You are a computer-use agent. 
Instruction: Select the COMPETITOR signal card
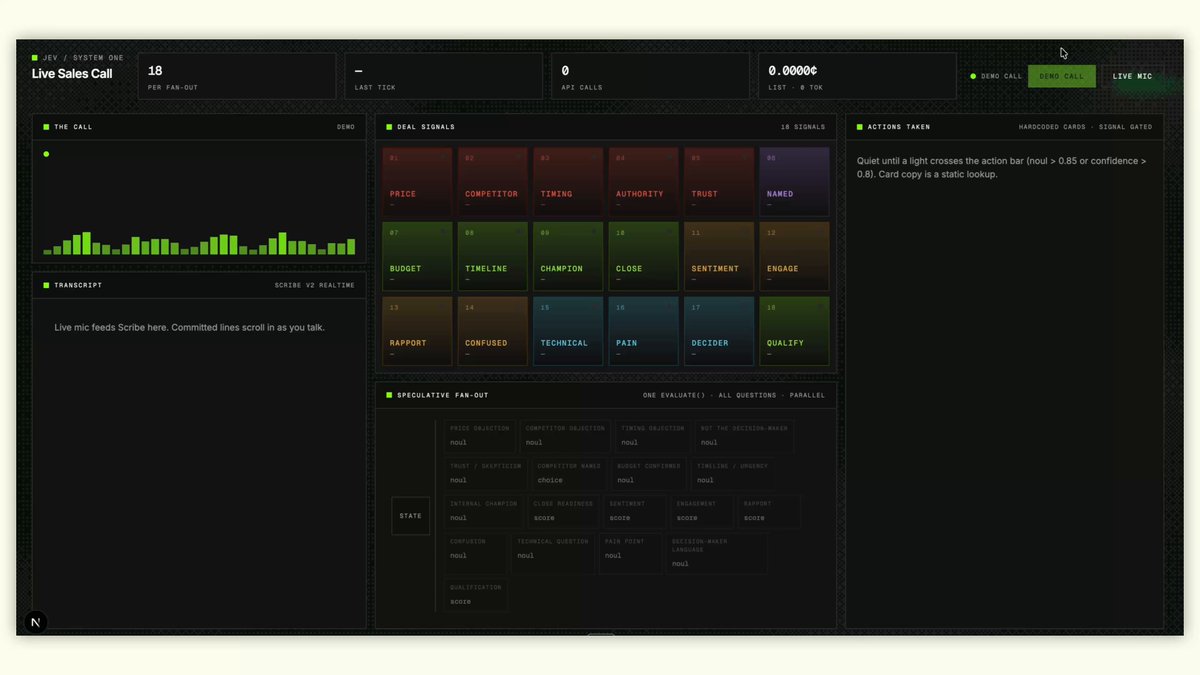coord(492,181)
